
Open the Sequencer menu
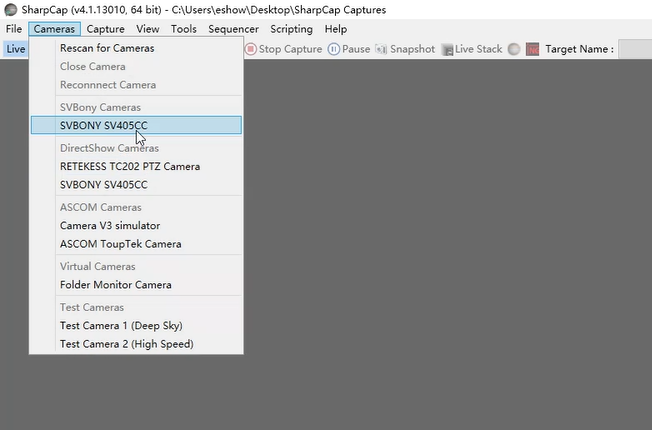tap(234, 29)
